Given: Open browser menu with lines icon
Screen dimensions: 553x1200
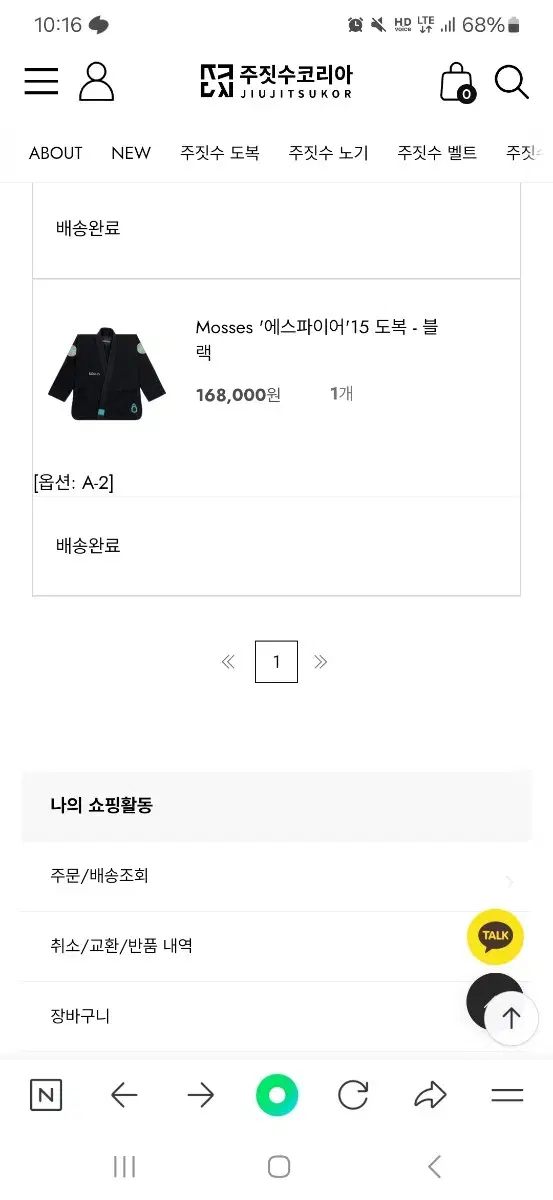Looking at the screenshot, I should click(x=507, y=1096).
